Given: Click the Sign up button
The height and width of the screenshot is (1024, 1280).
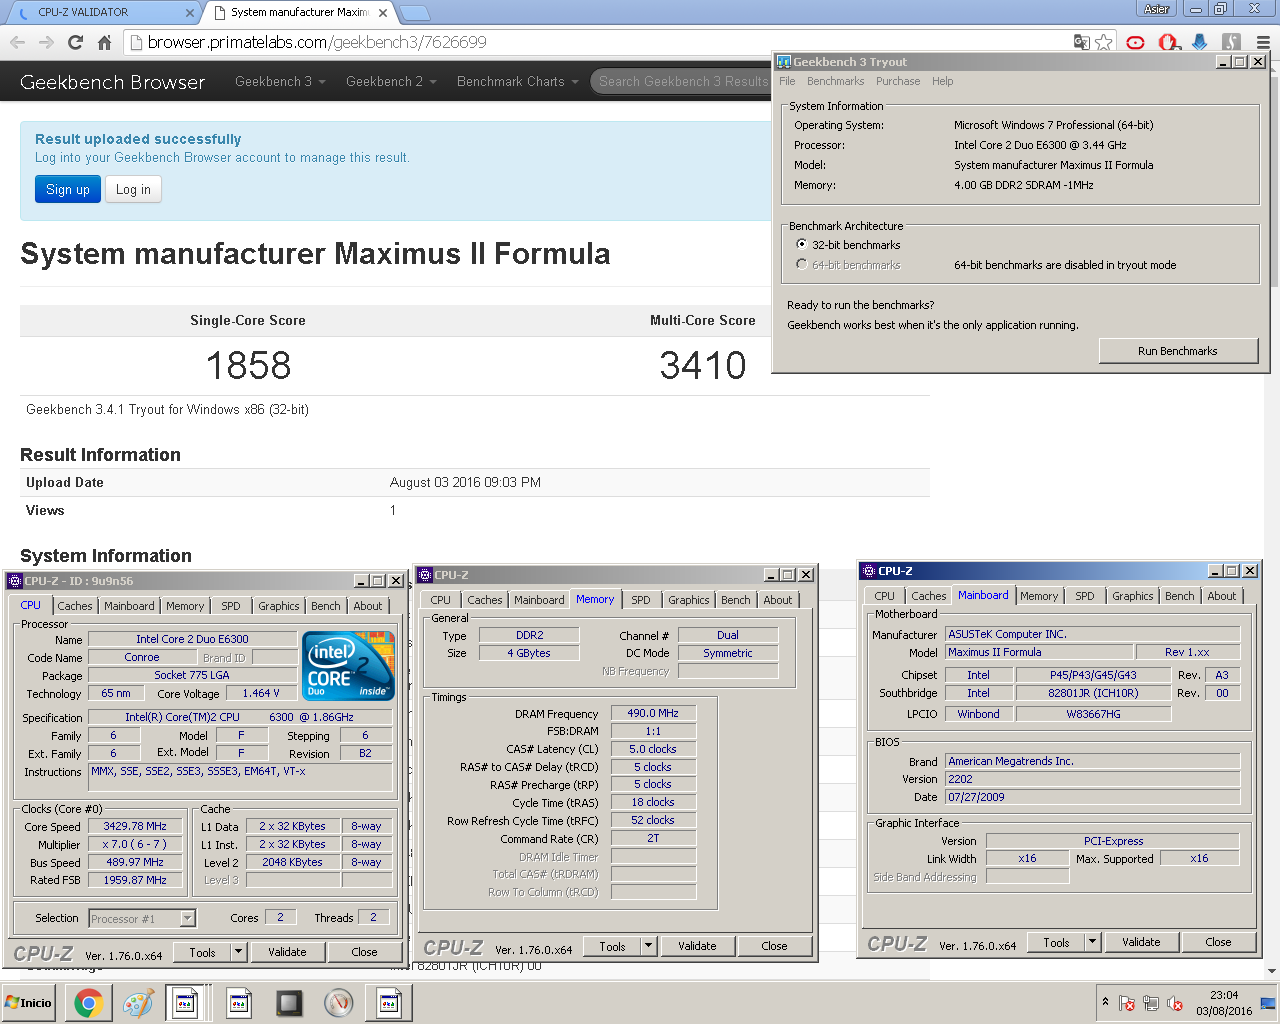Looking at the screenshot, I should click(x=68, y=189).
